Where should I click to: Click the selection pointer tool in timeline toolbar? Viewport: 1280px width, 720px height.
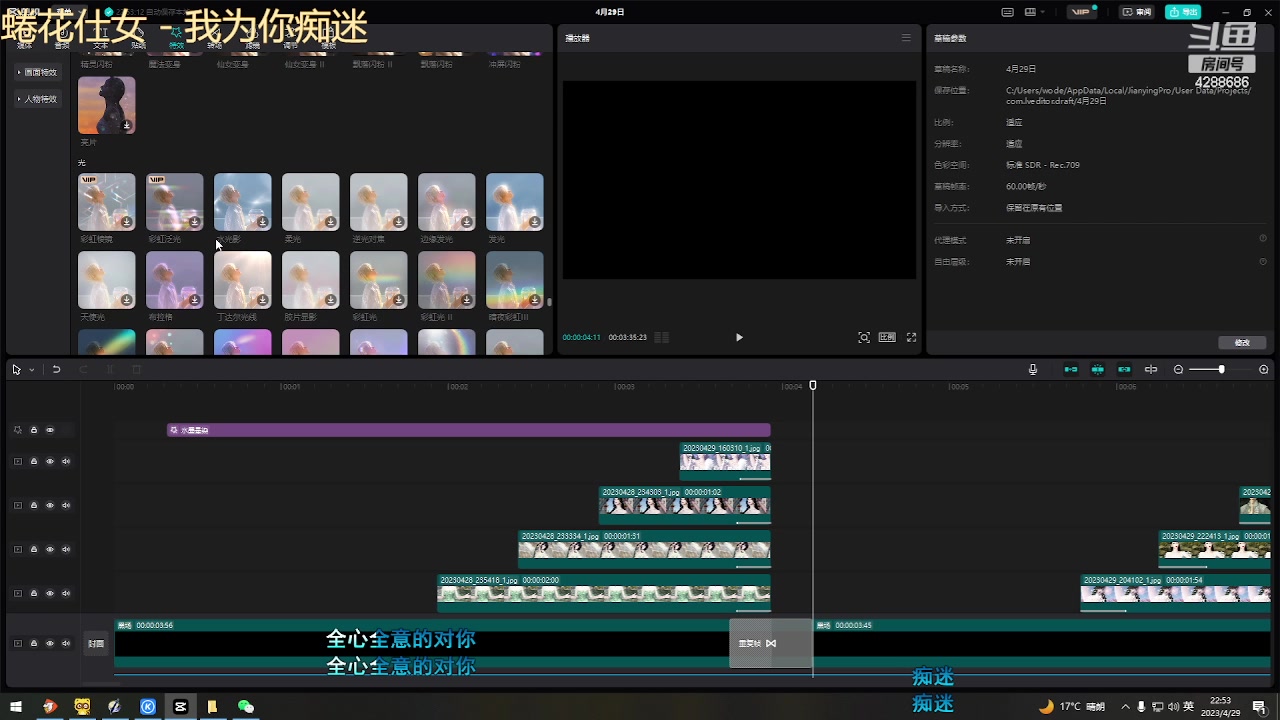(16, 369)
